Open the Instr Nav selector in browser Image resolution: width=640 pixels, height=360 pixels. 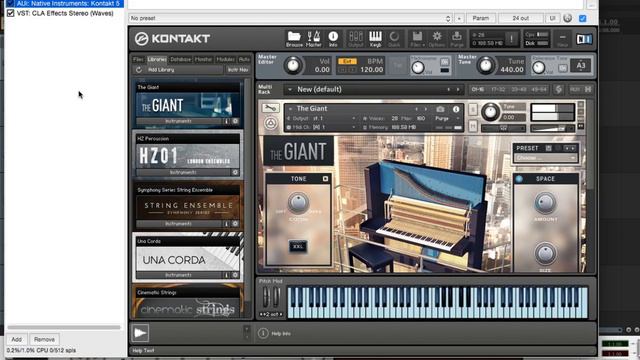pos(238,70)
